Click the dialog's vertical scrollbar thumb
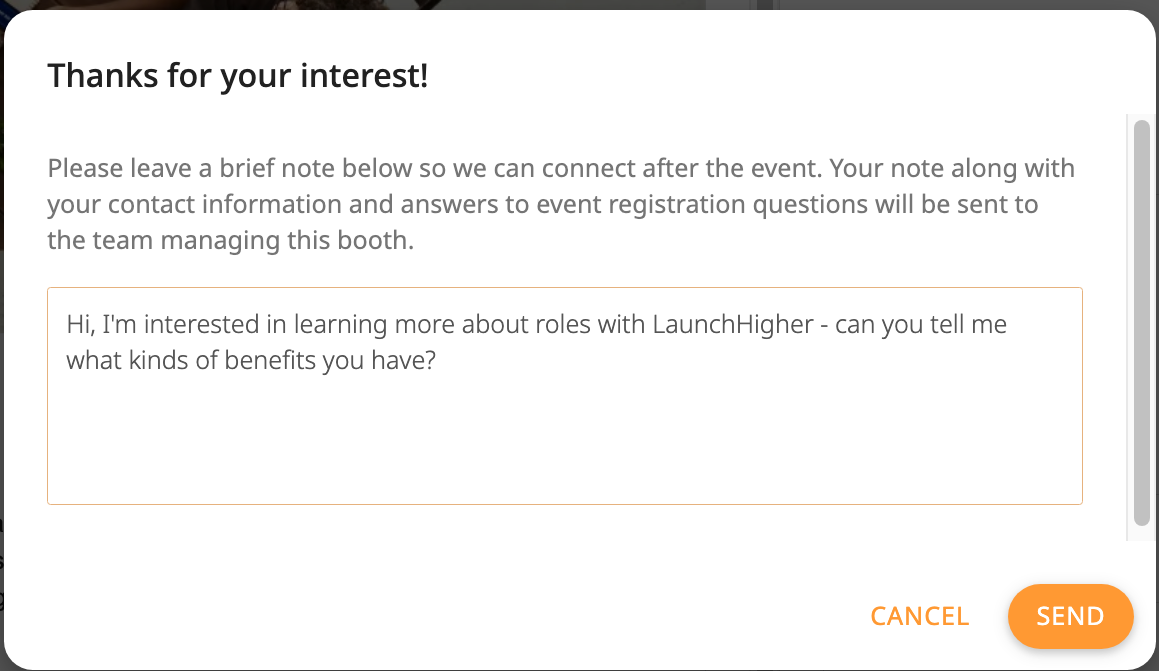Viewport: 1159px width, 671px height. 1141,320
